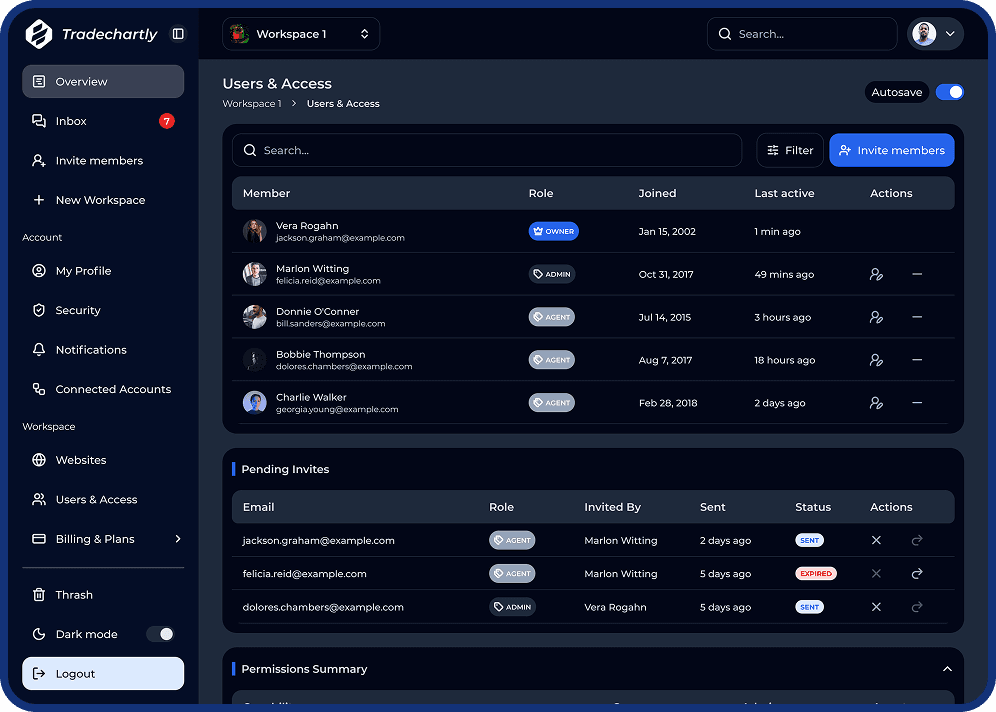
Task: Open the user profile avatar dropdown
Action: tap(935, 34)
